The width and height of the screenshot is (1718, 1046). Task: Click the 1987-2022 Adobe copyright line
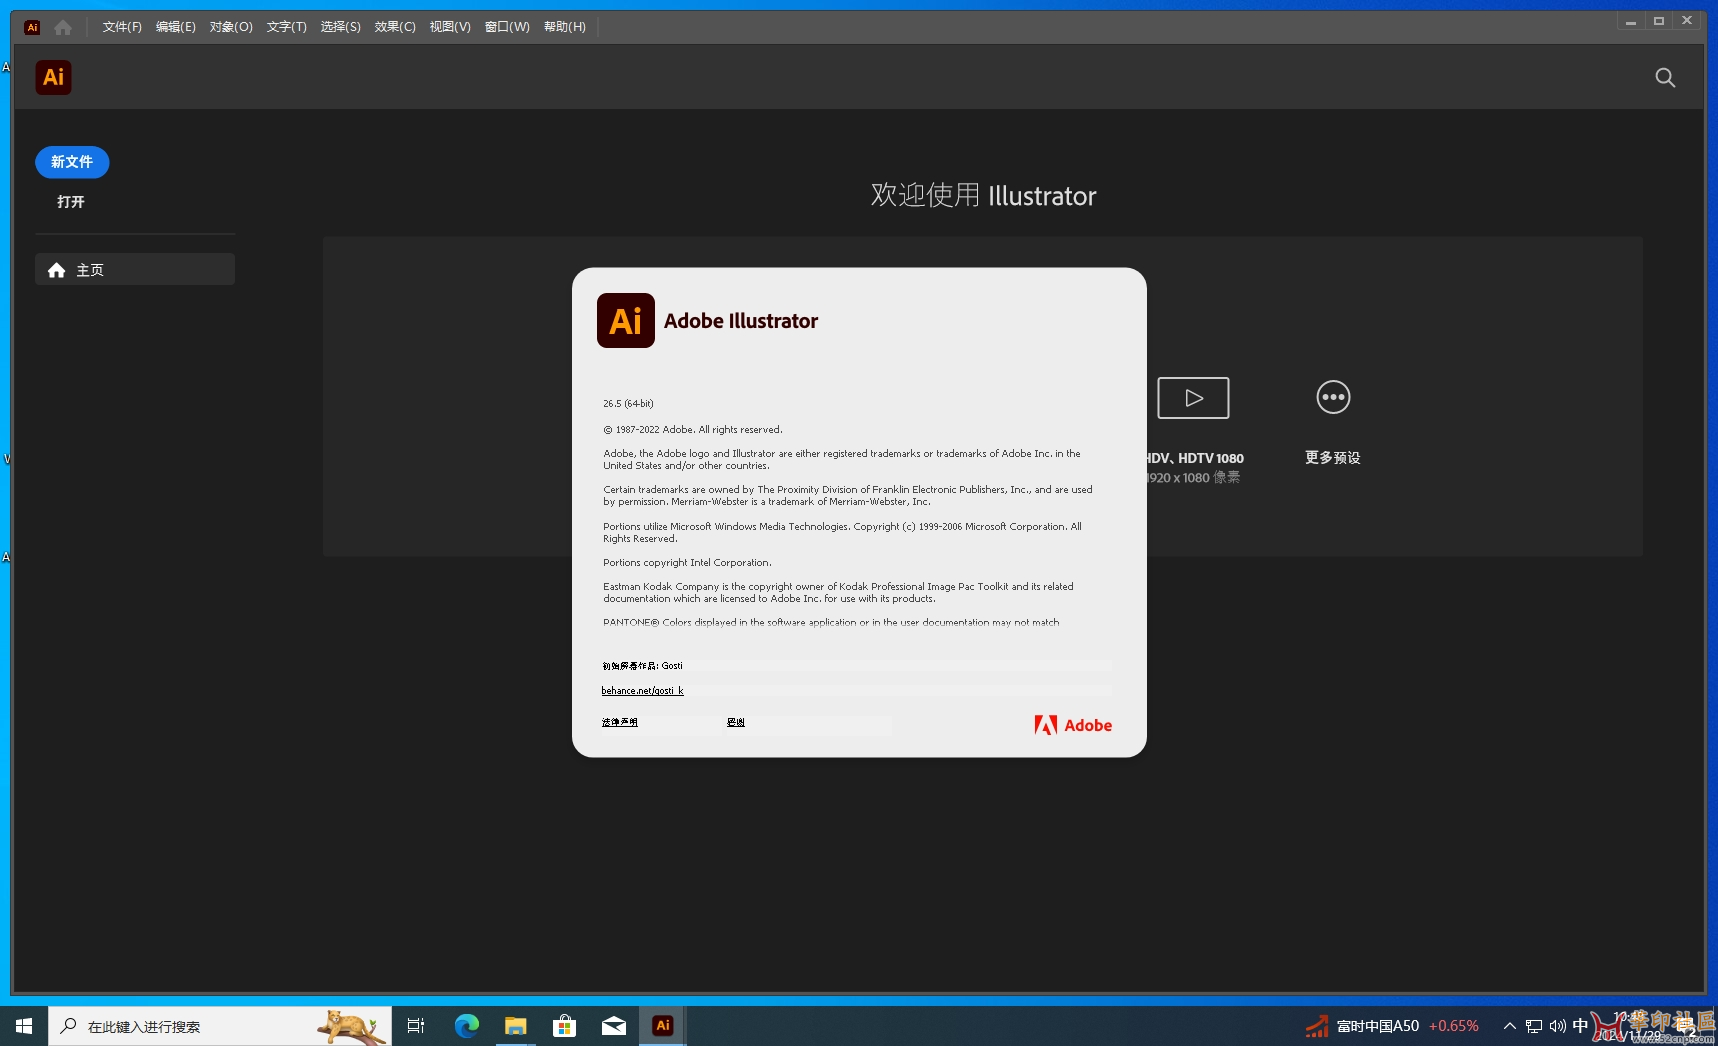tap(693, 430)
